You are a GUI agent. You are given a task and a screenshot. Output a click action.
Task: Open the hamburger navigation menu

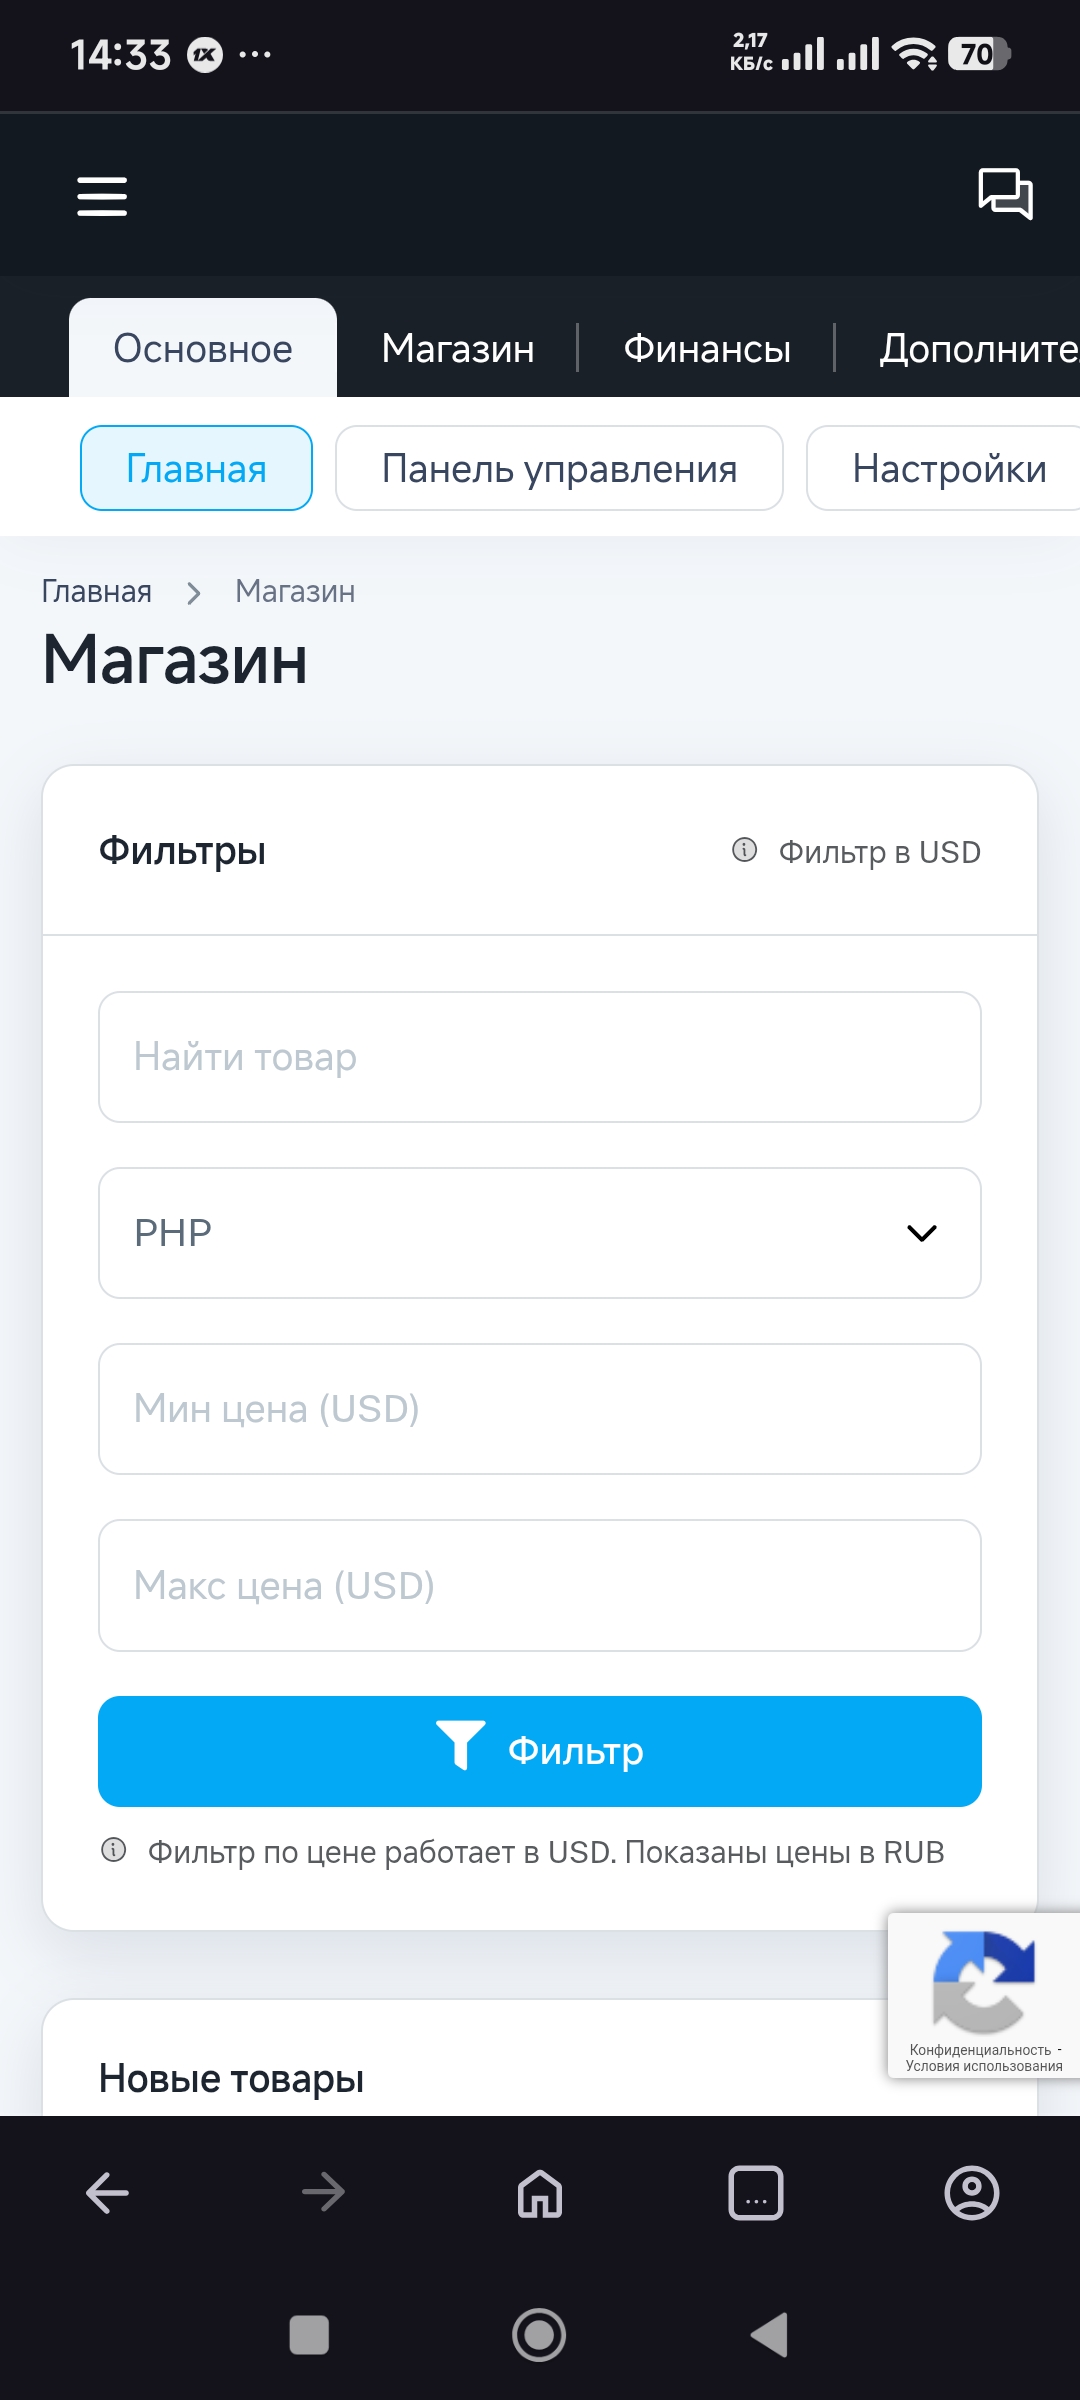coord(102,196)
